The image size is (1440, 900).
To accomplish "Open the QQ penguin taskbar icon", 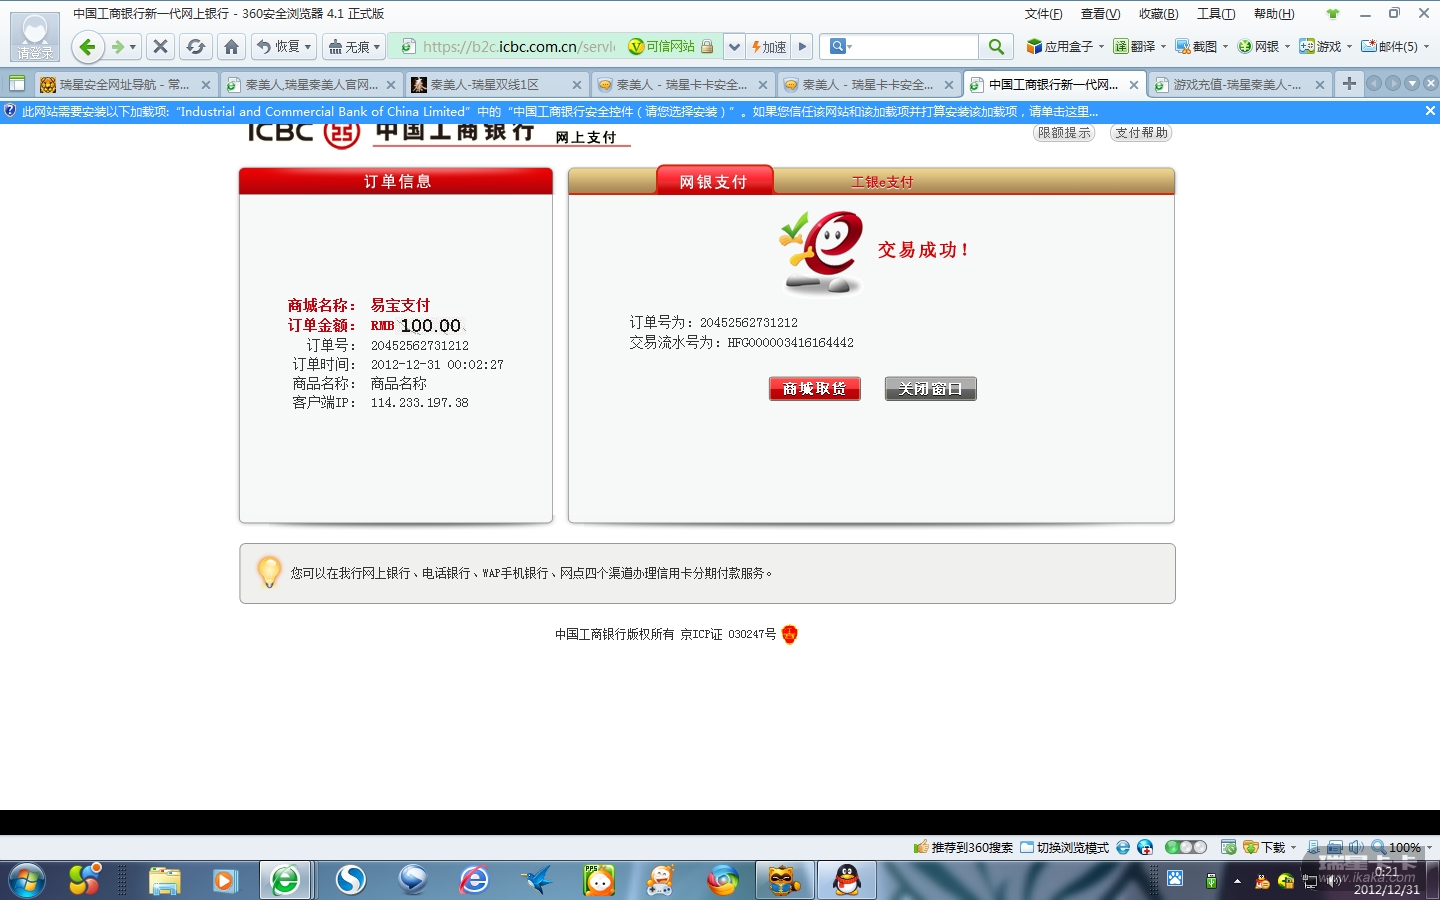I will click(847, 881).
